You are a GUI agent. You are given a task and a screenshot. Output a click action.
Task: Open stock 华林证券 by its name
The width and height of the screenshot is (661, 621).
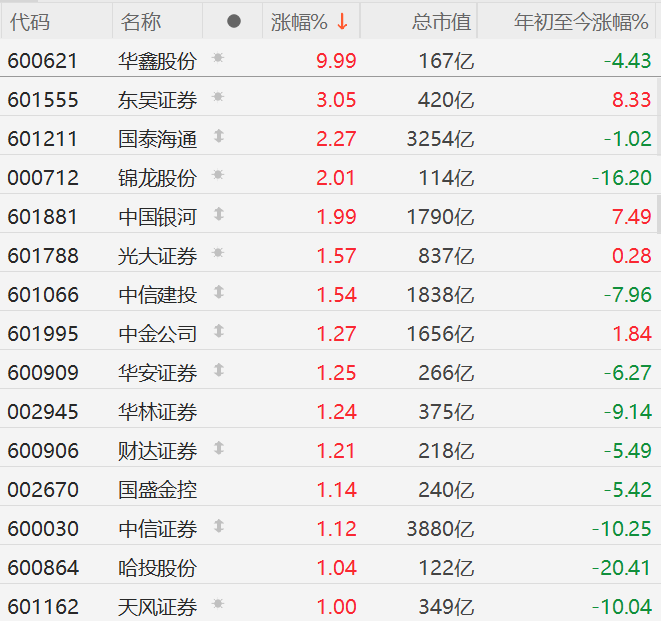[x=158, y=412]
